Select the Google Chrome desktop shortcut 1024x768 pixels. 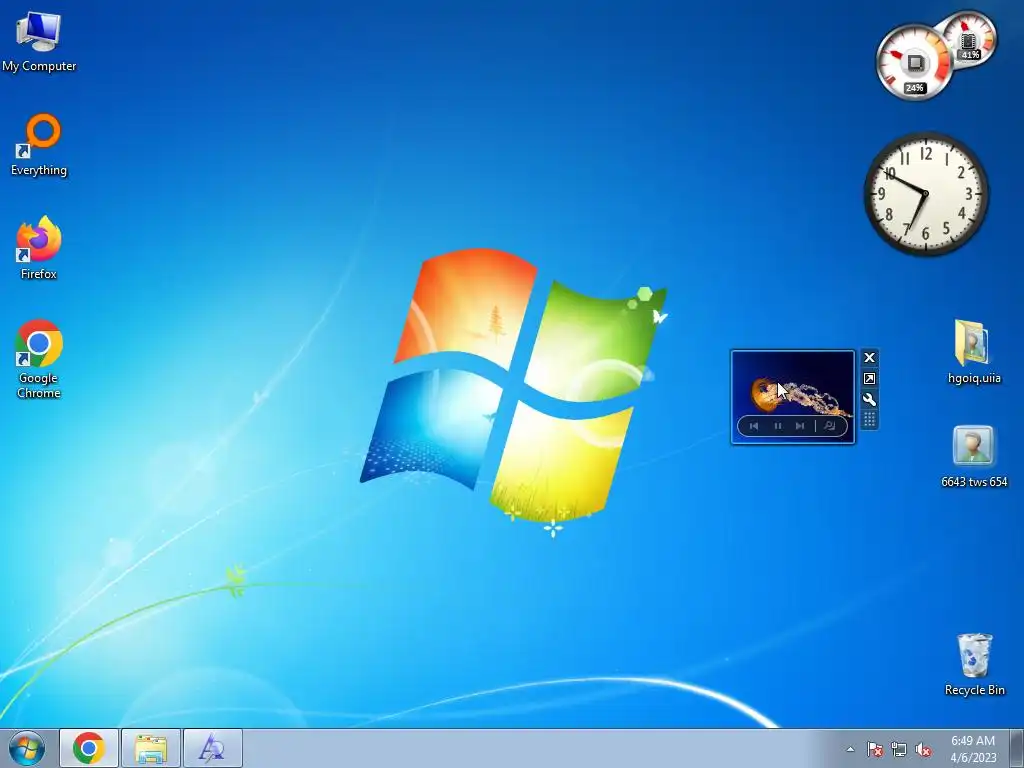pos(39,358)
